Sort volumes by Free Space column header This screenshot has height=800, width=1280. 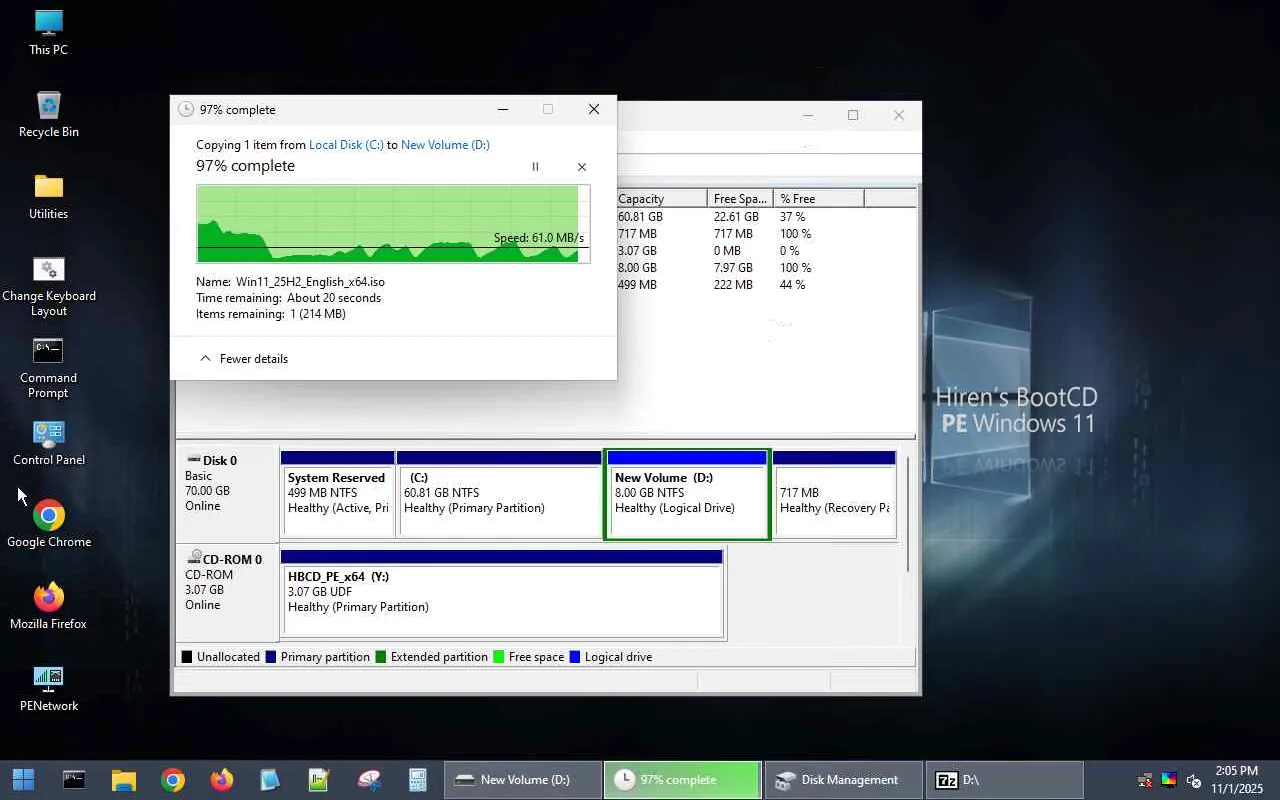(x=740, y=199)
